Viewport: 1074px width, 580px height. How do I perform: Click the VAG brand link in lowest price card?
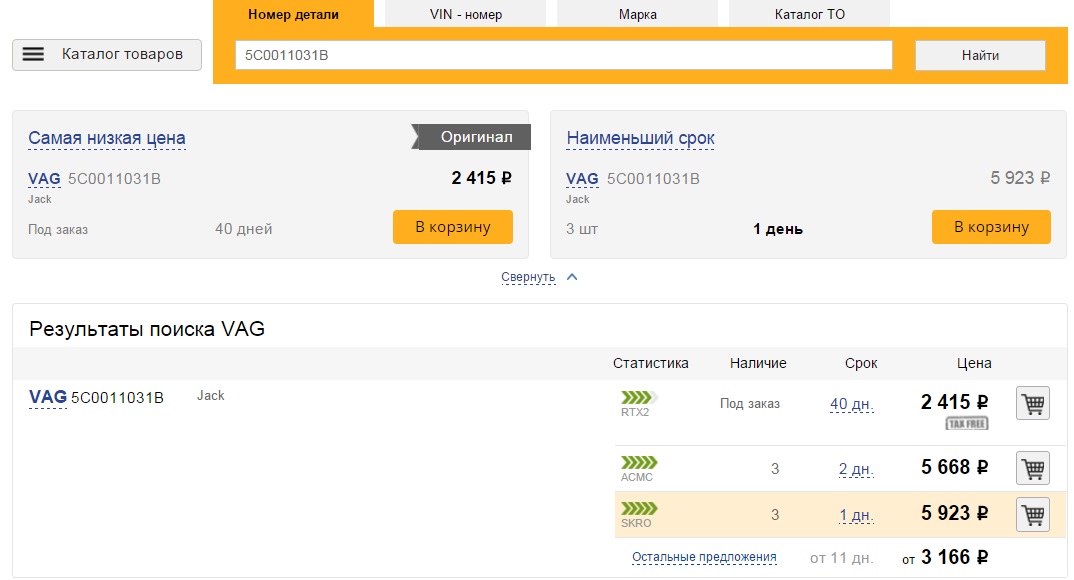[x=45, y=179]
